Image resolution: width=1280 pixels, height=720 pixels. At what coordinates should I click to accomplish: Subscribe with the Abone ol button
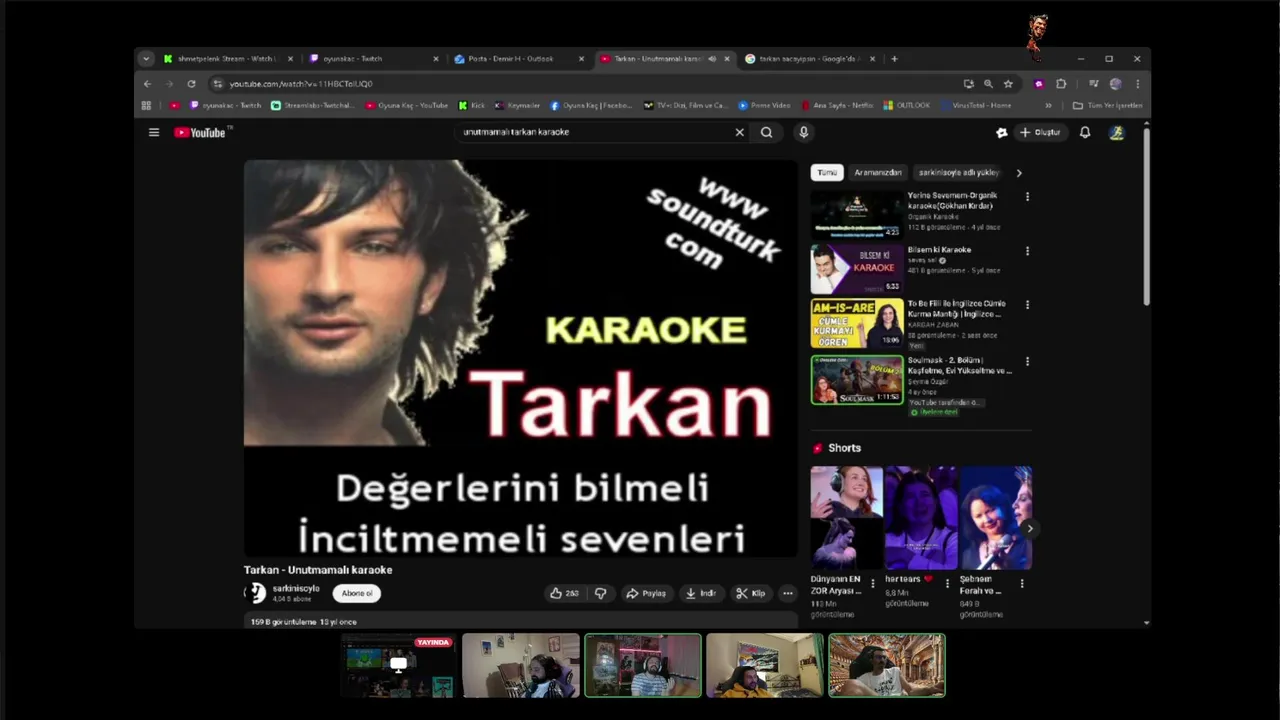[x=357, y=593]
